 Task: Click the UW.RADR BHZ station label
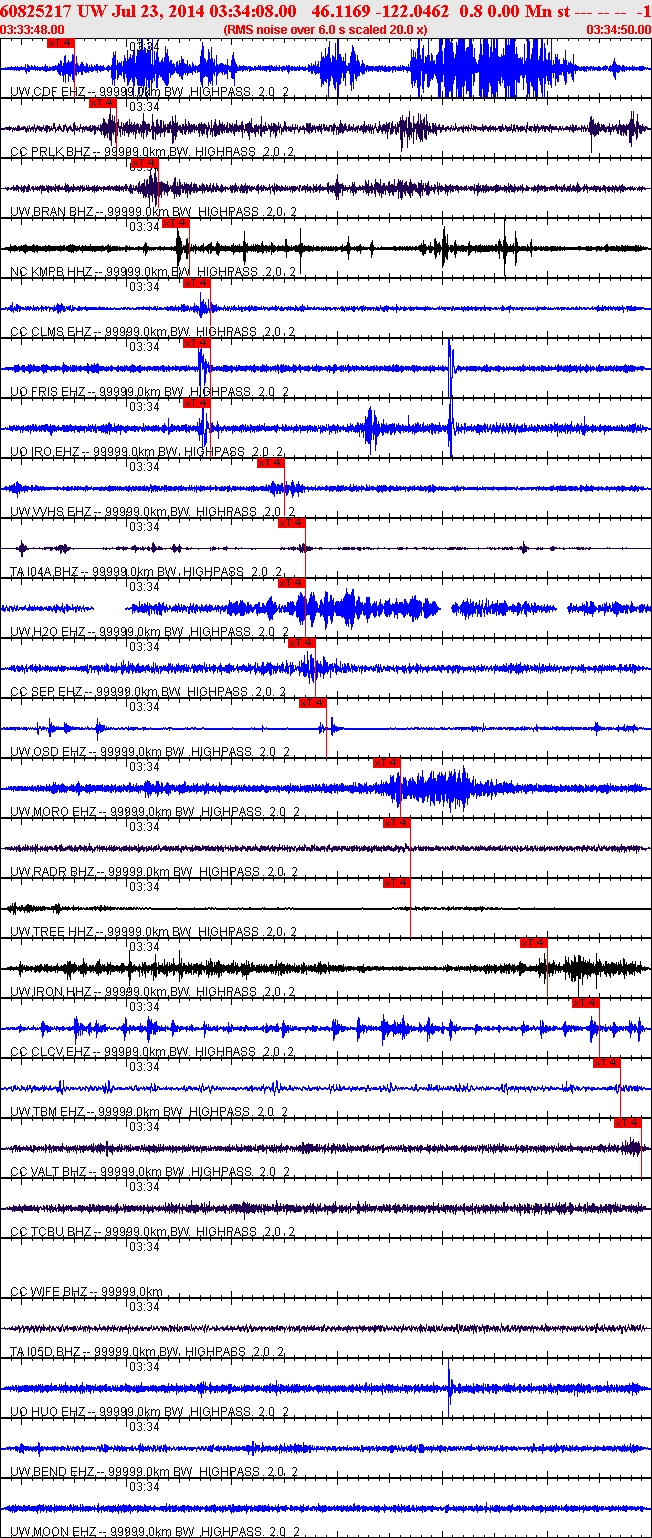click(x=52, y=871)
